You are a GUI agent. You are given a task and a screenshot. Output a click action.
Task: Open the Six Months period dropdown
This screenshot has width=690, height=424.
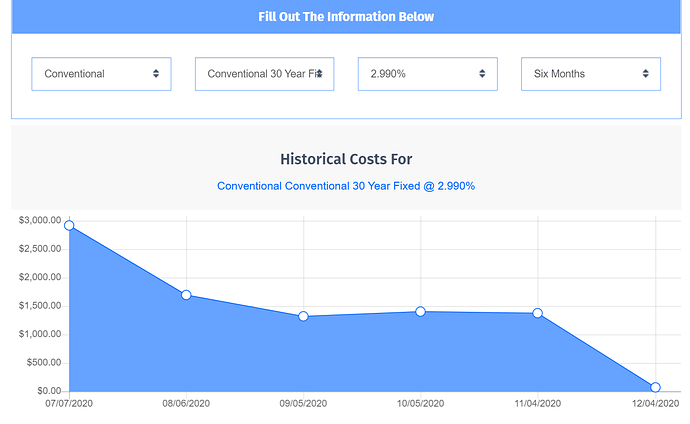591,74
